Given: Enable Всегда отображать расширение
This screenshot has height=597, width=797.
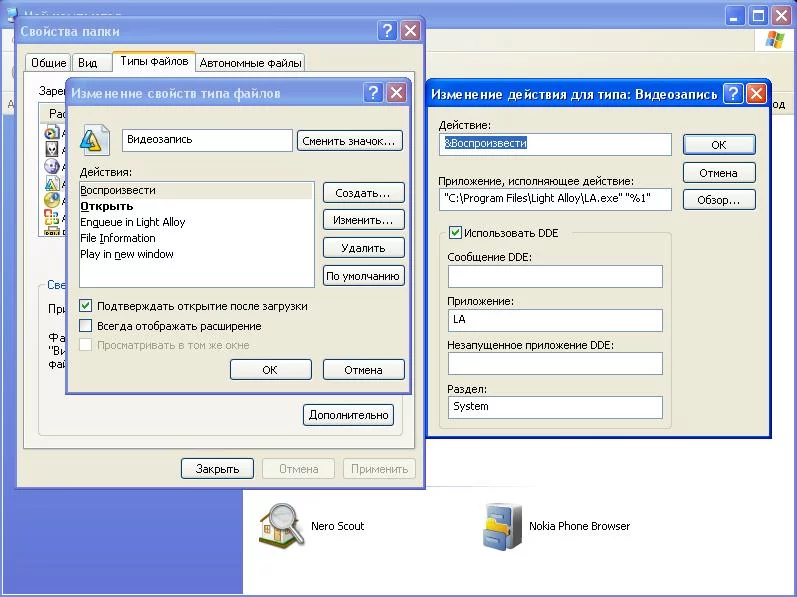Looking at the screenshot, I should [x=86, y=326].
